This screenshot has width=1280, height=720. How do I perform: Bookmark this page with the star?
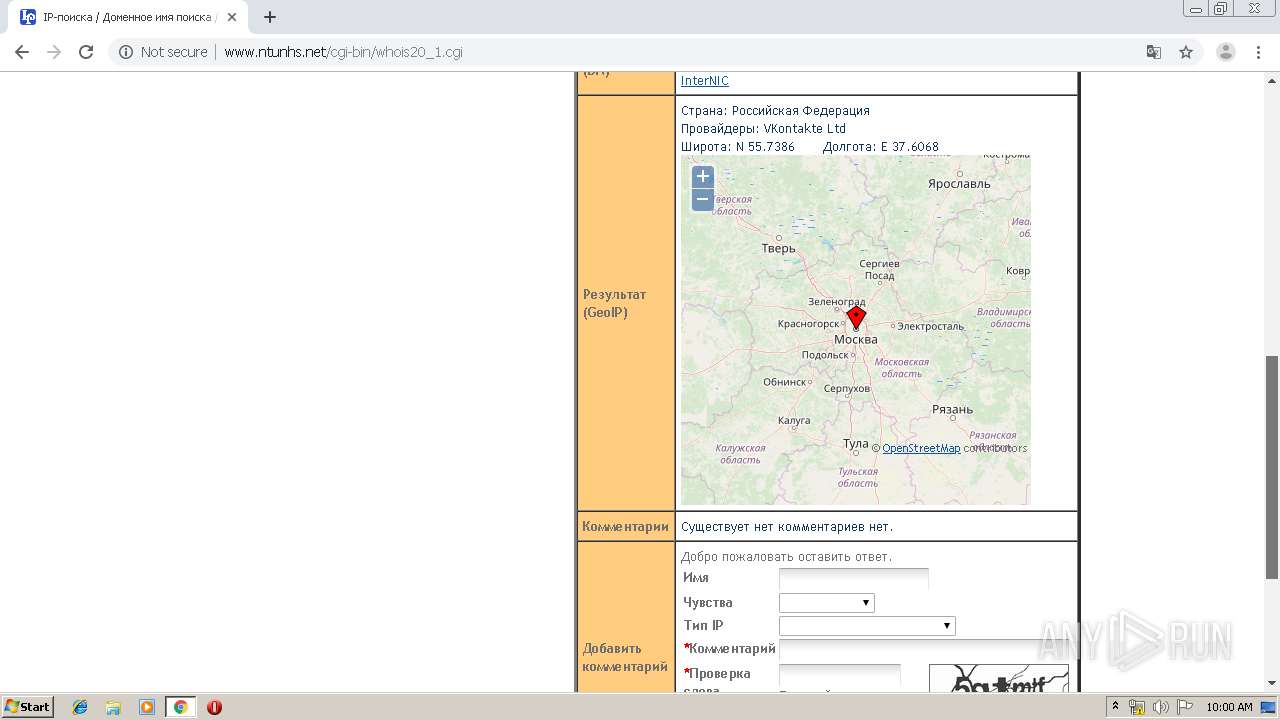(1186, 52)
